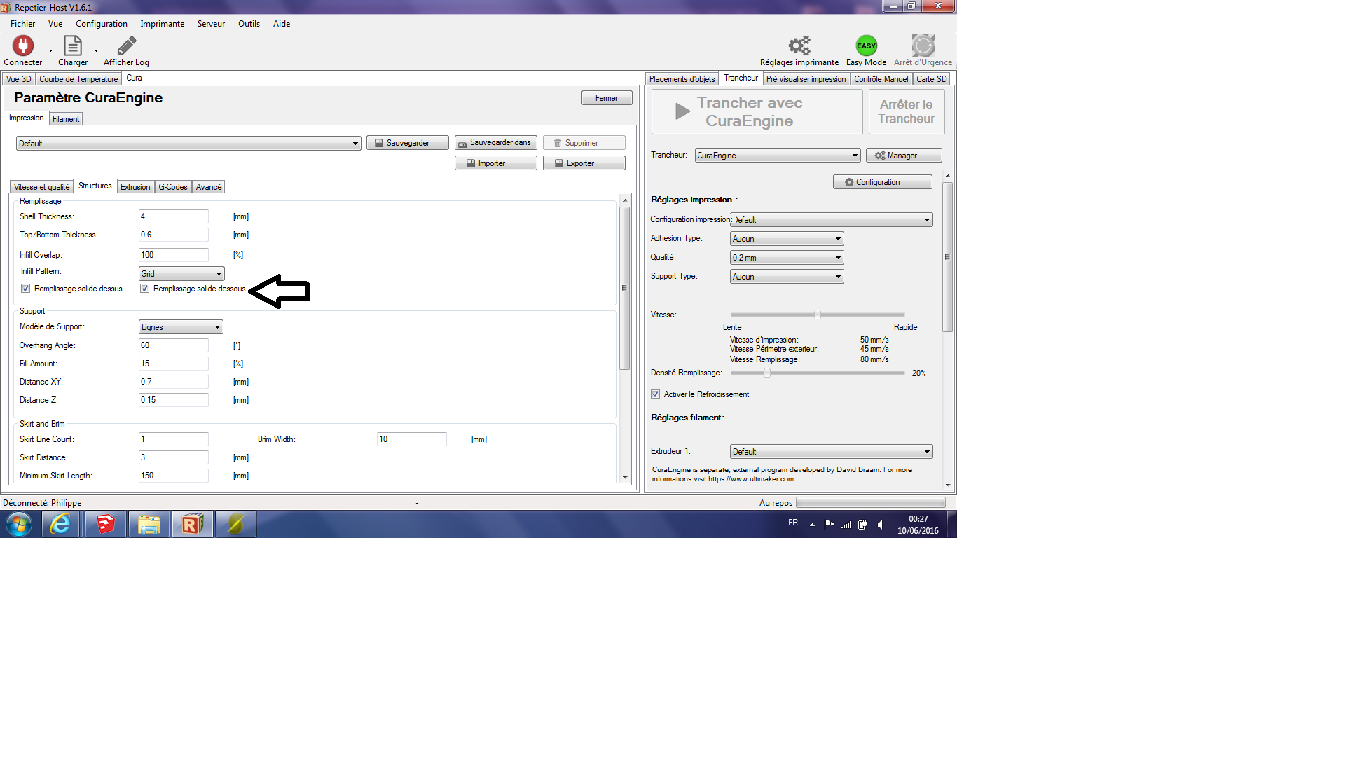Launch Internet Explorer from the taskbar

[61, 524]
